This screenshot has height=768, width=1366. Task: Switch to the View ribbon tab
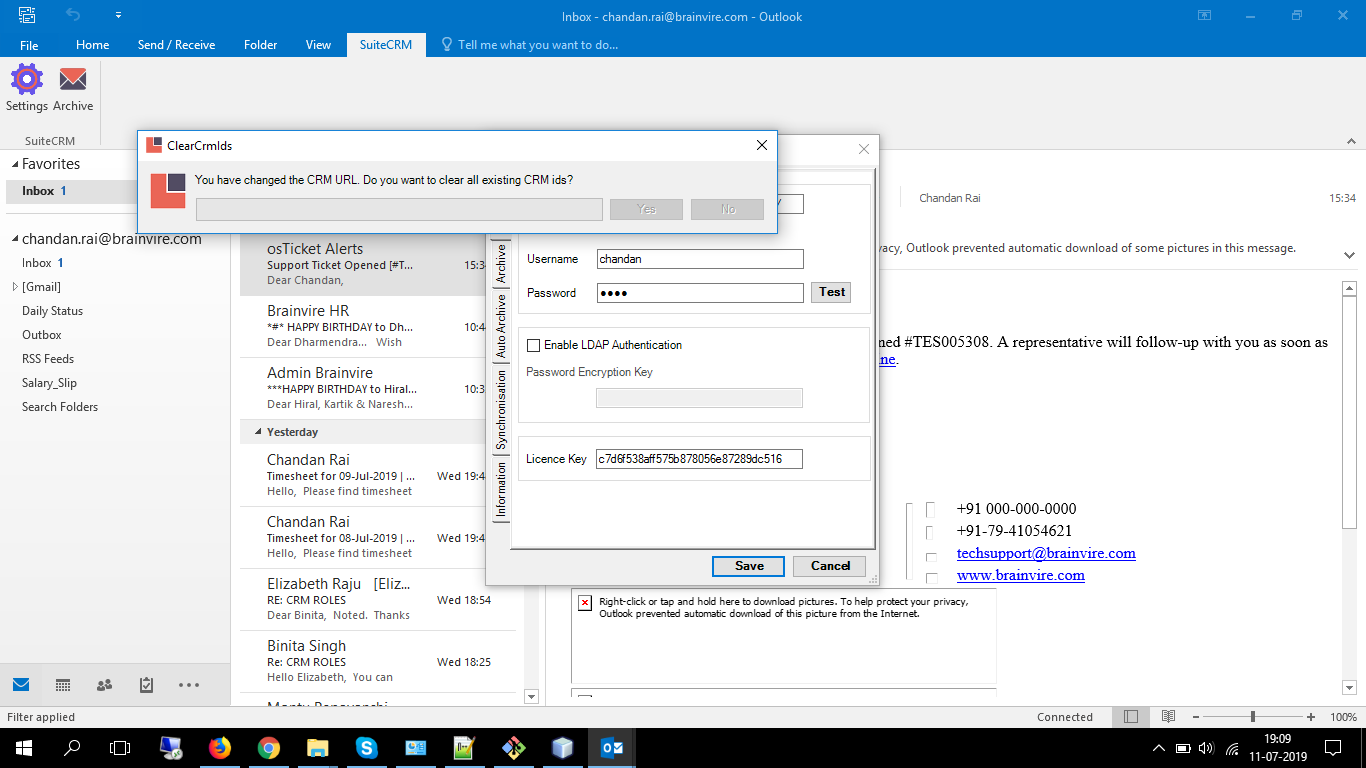(318, 45)
